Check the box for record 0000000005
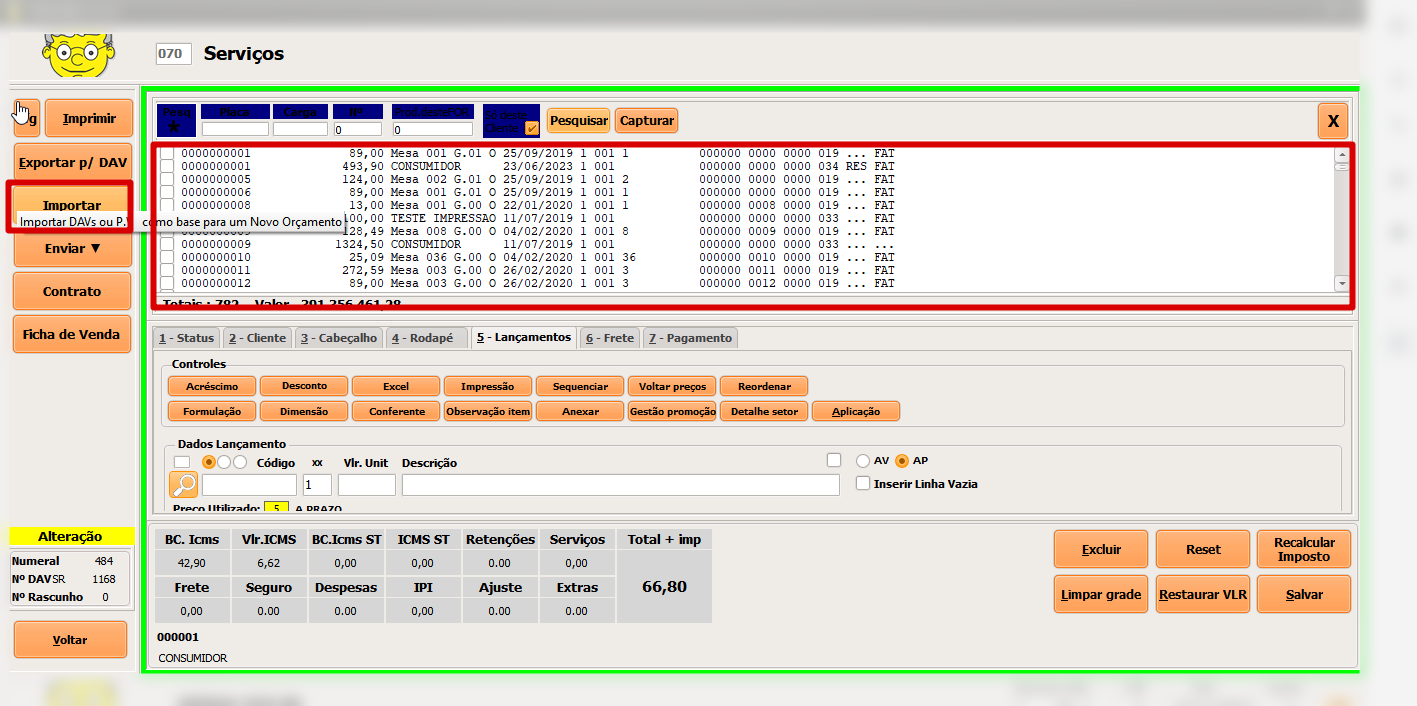The width and height of the screenshot is (1417, 706). 168,180
